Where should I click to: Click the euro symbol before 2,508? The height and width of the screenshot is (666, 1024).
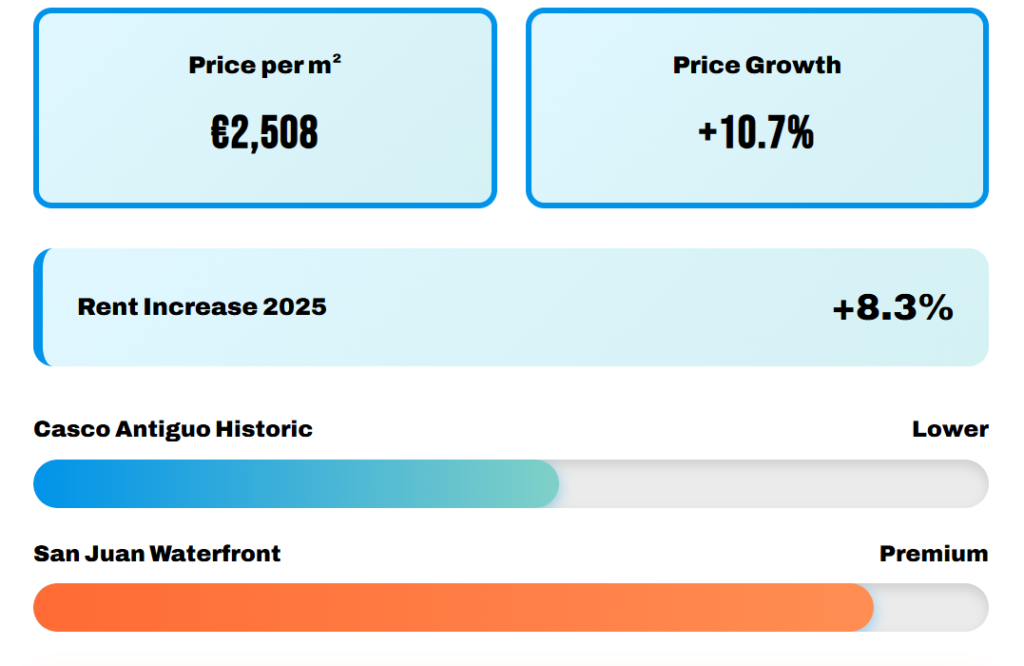point(220,133)
